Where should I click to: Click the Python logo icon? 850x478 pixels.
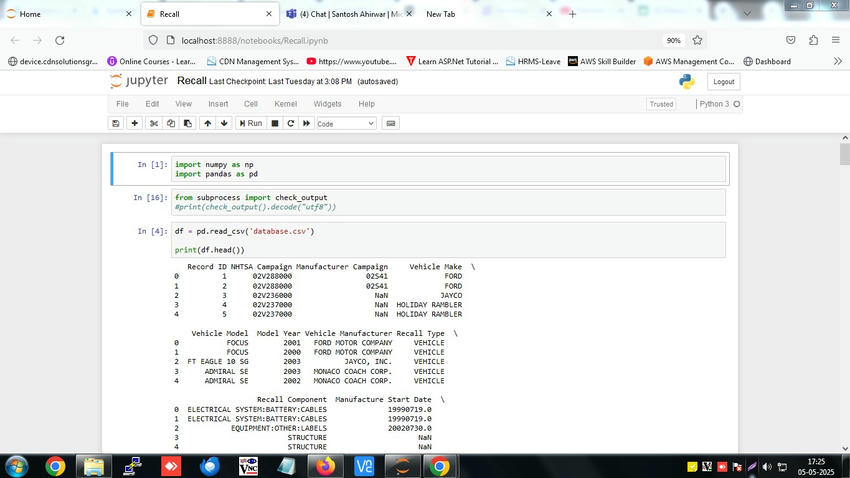[x=687, y=81]
